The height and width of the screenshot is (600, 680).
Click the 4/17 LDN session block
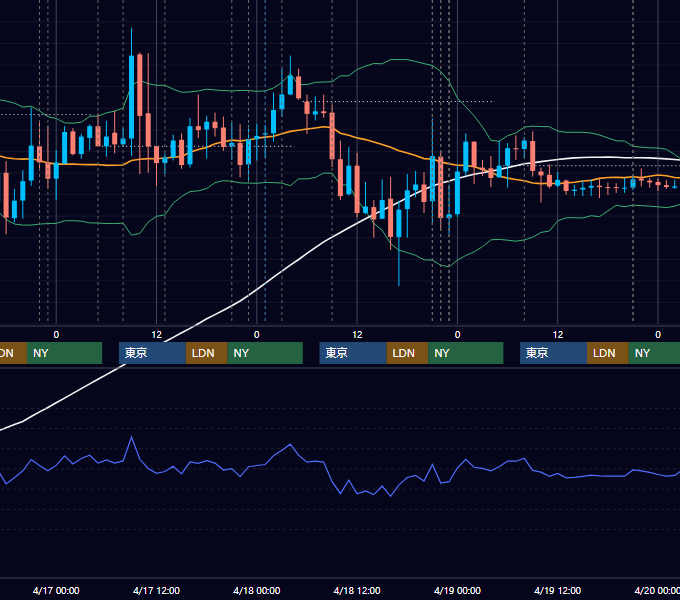pyautogui.click(x=206, y=353)
